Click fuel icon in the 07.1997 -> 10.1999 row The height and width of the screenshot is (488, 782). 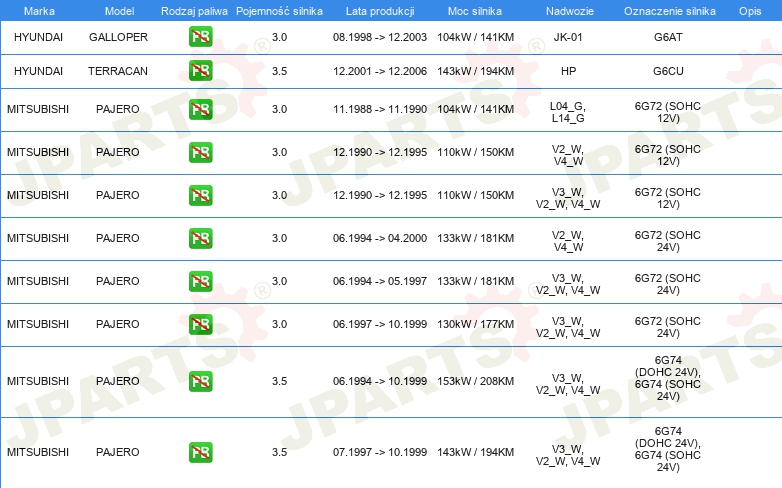point(200,452)
